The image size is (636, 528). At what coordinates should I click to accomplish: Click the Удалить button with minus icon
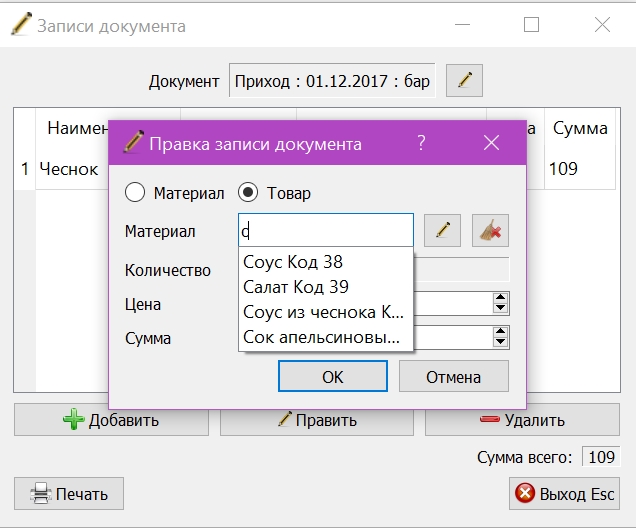coord(522,420)
